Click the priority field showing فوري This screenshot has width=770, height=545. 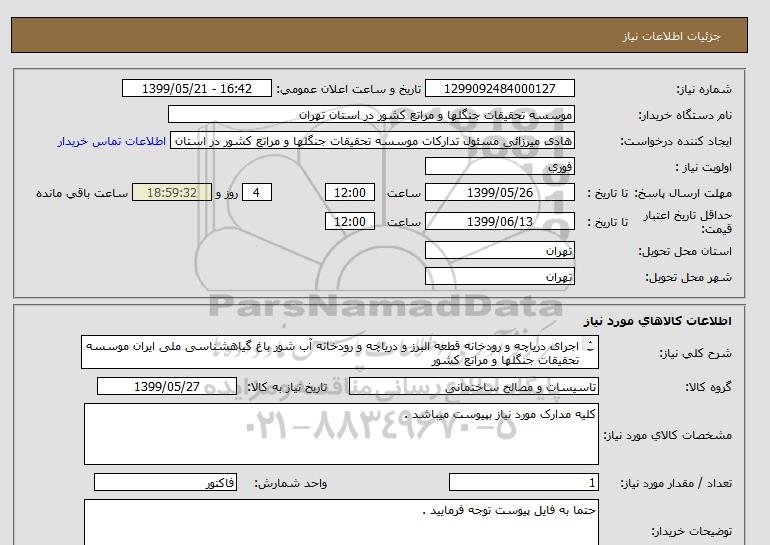pyautogui.click(x=499, y=166)
